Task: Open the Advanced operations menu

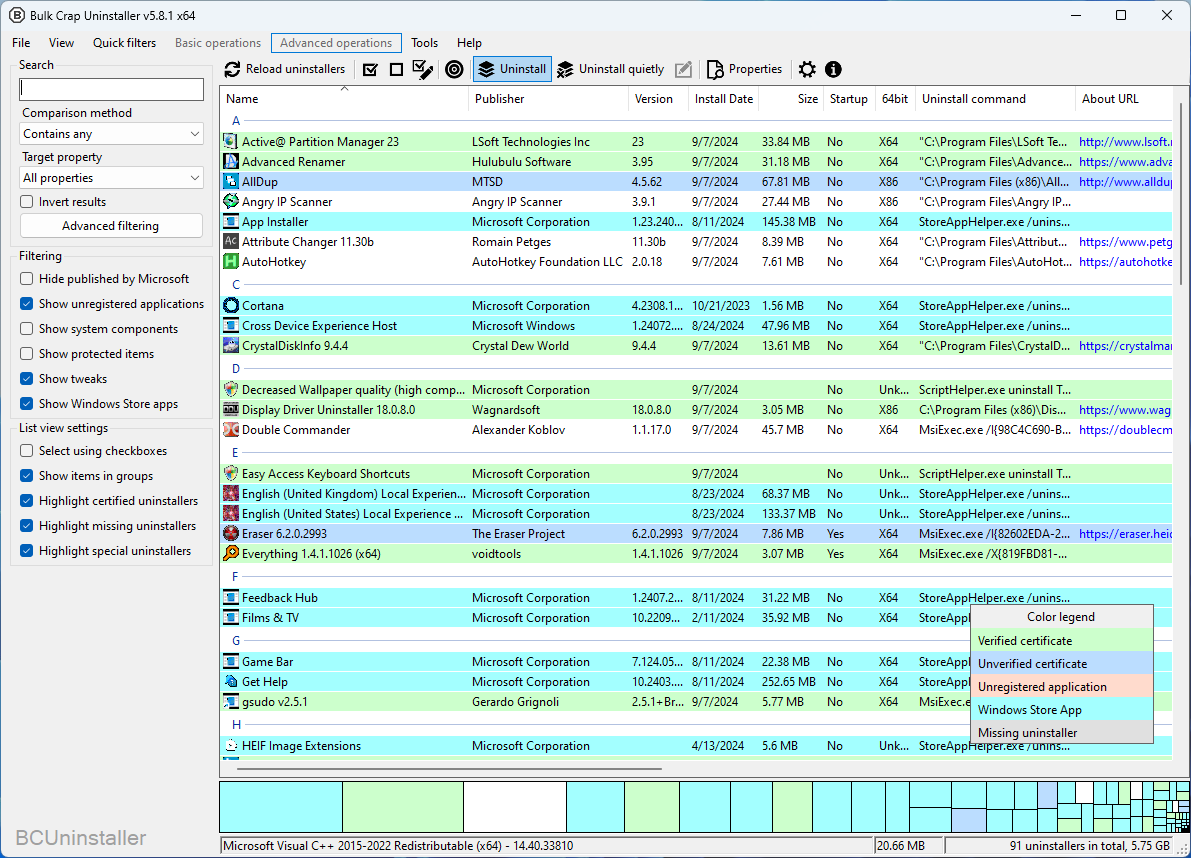Action: click(x=336, y=43)
